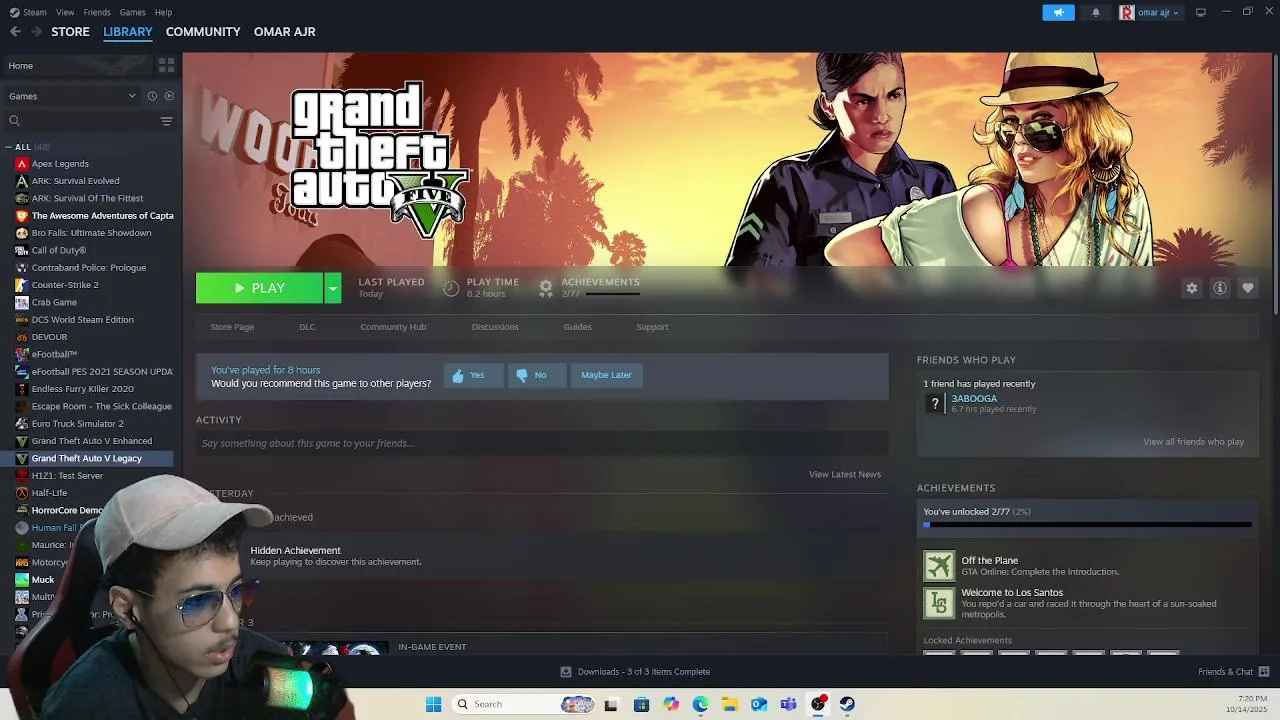Click View all friends who play
The height and width of the screenshot is (720, 1280).
point(1193,442)
